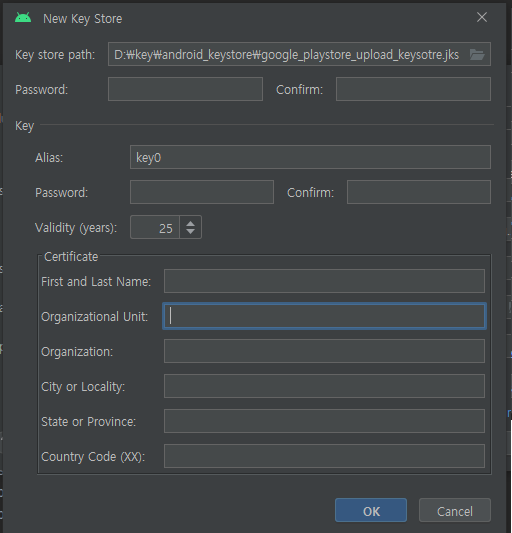Select the First and Last Name field
Viewport: 512px width, 533px height.
click(x=324, y=281)
